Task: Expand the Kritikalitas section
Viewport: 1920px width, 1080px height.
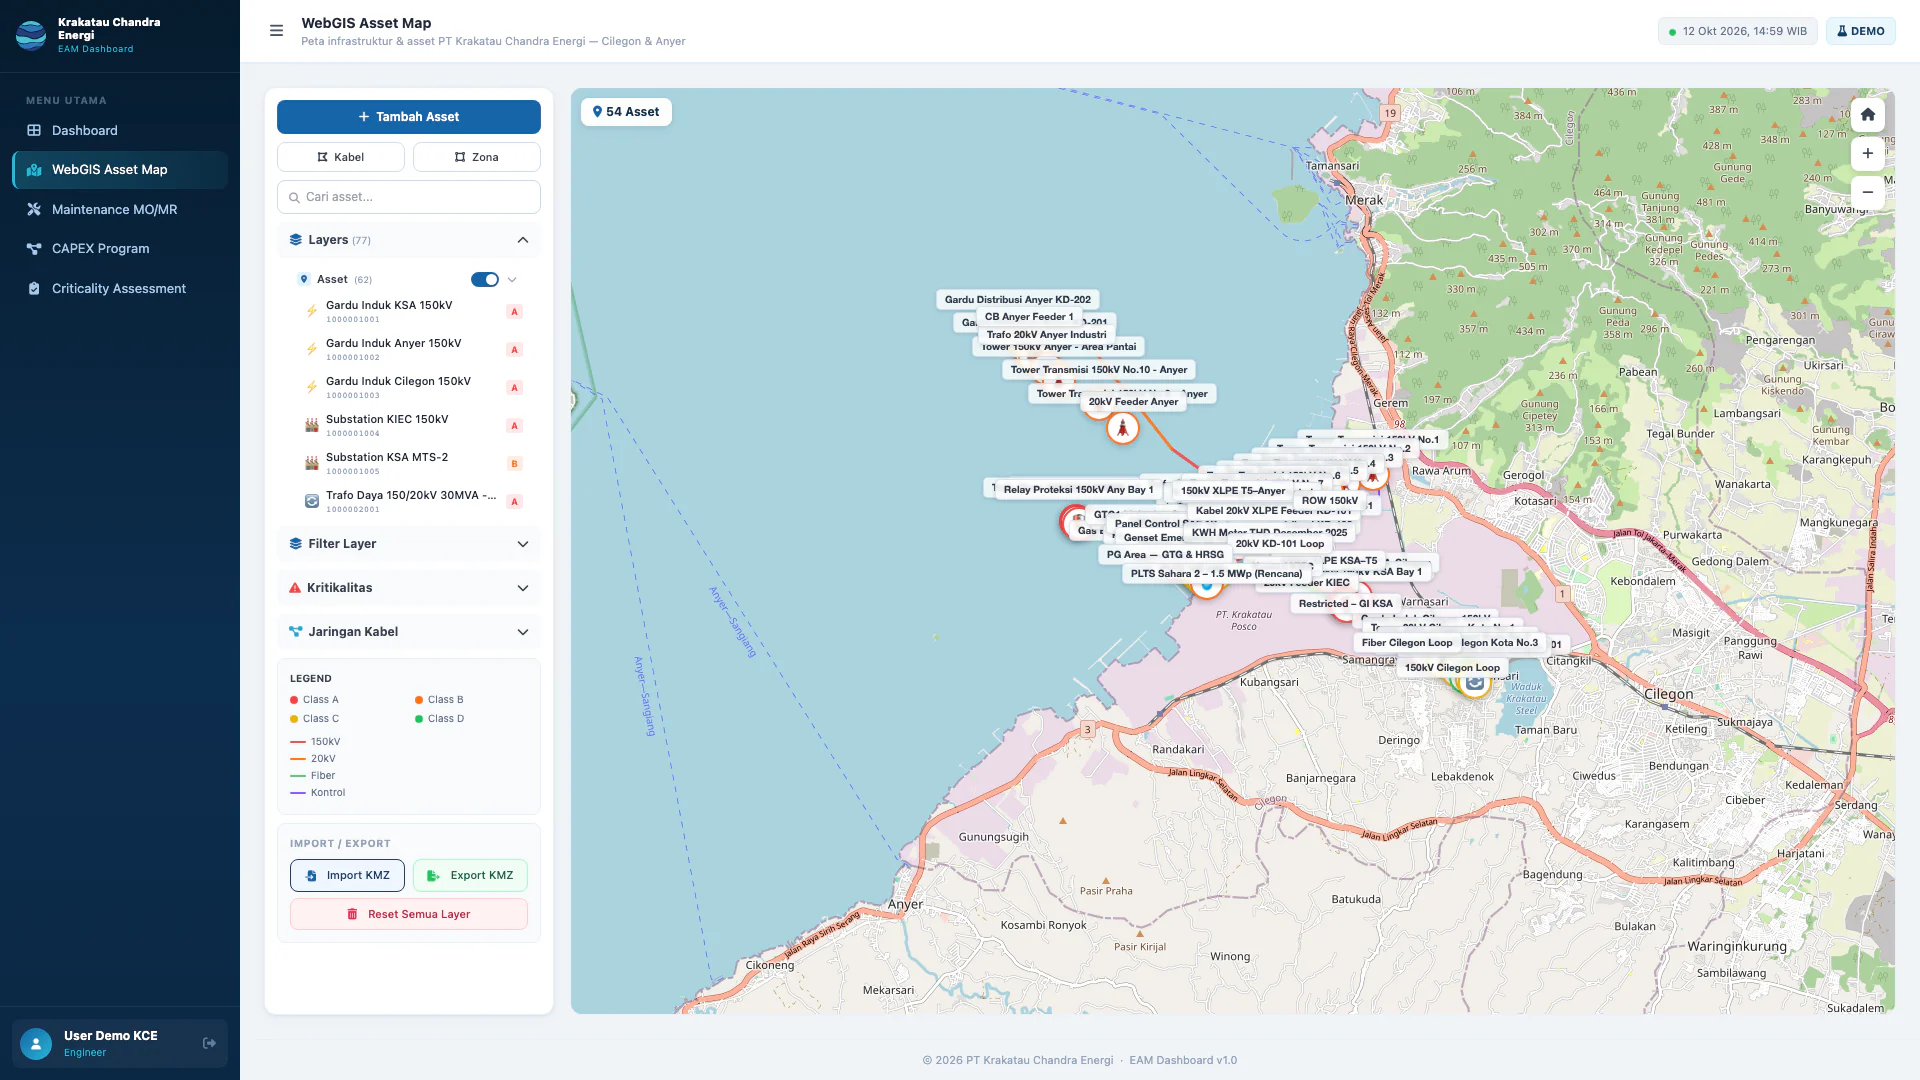Action: (409, 588)
